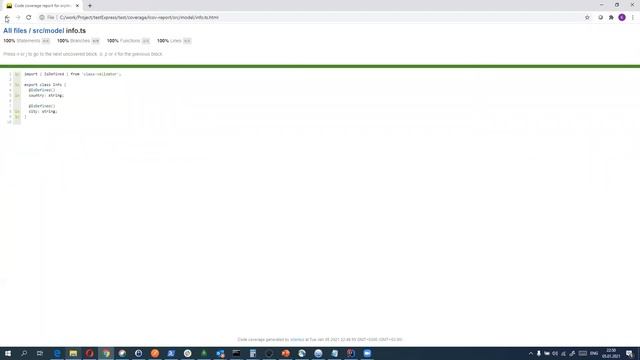Open a new browser tab
Viewport: 640px width, 360px height.
coord(90,6)
